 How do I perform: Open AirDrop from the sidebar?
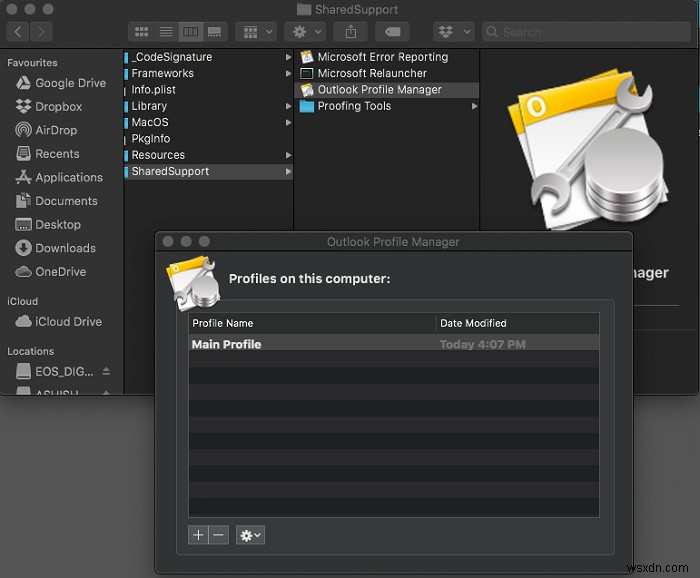[x=58, y=130]
